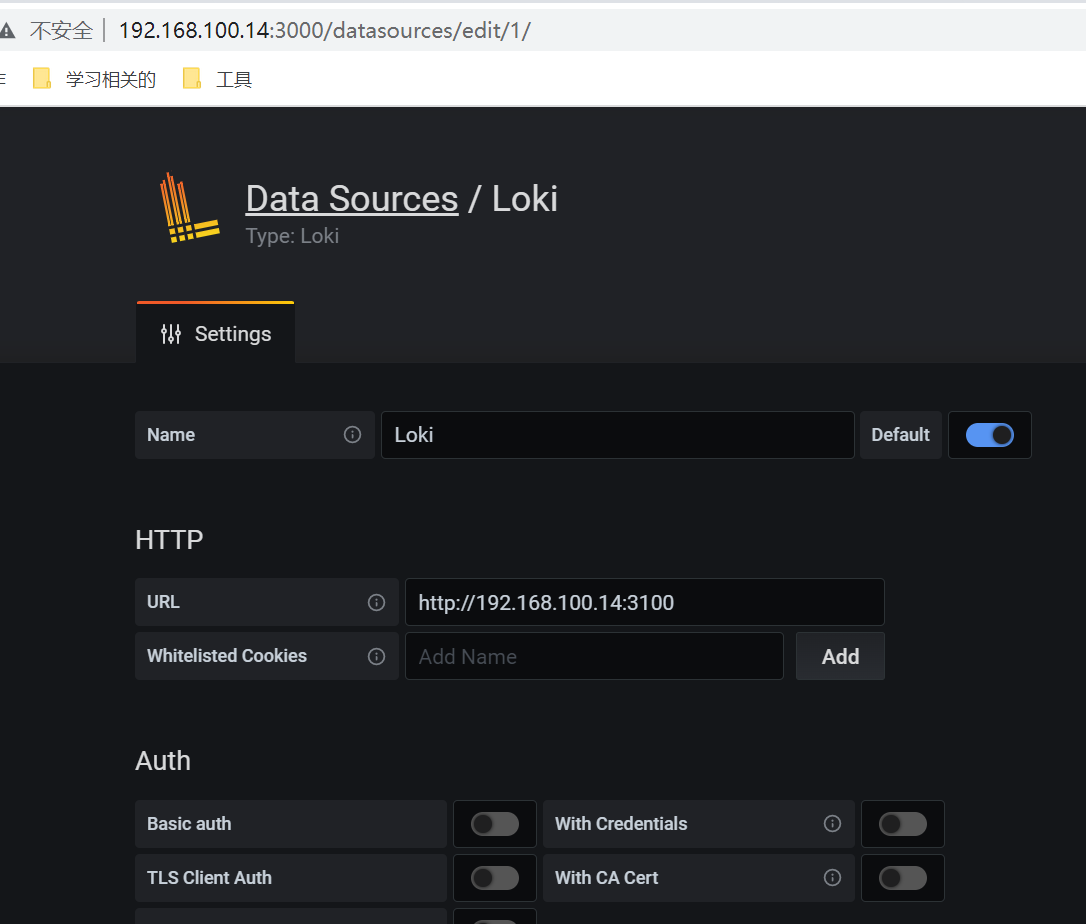This screenshot has height=924, width=1086.
Task: Click the 不安全 security status text
Action: pyautogui.click(x=61, y=30)
